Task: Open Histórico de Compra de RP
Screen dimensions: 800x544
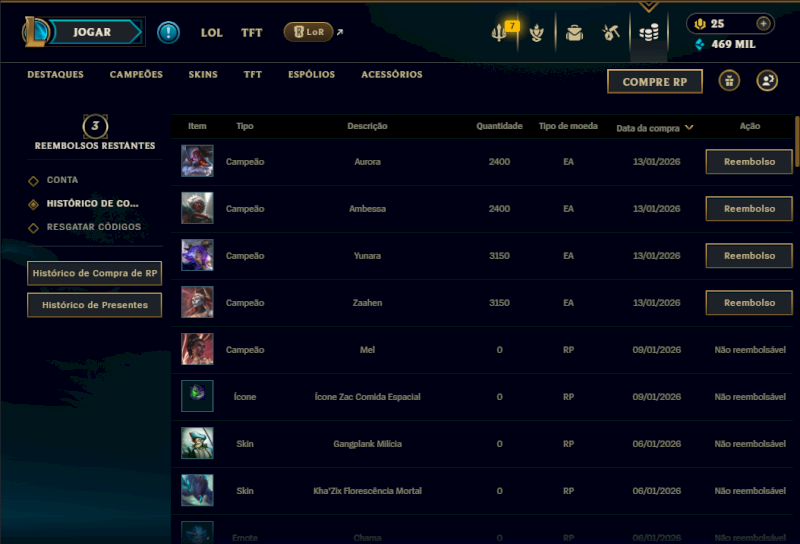Action: tap(94, 274)
